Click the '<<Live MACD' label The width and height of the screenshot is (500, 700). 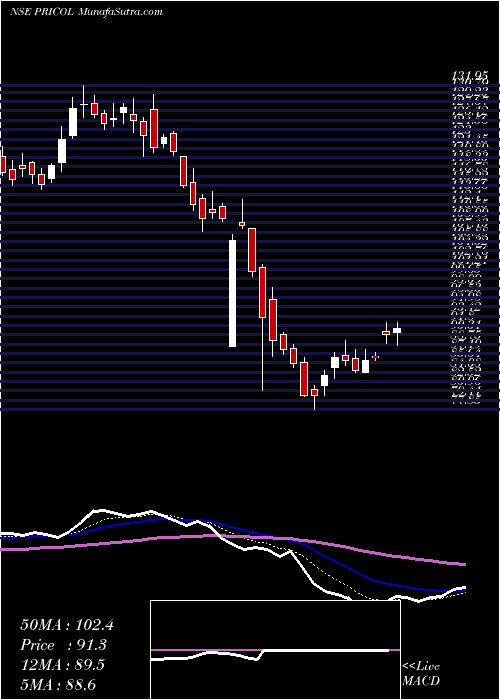pos(421,673)
